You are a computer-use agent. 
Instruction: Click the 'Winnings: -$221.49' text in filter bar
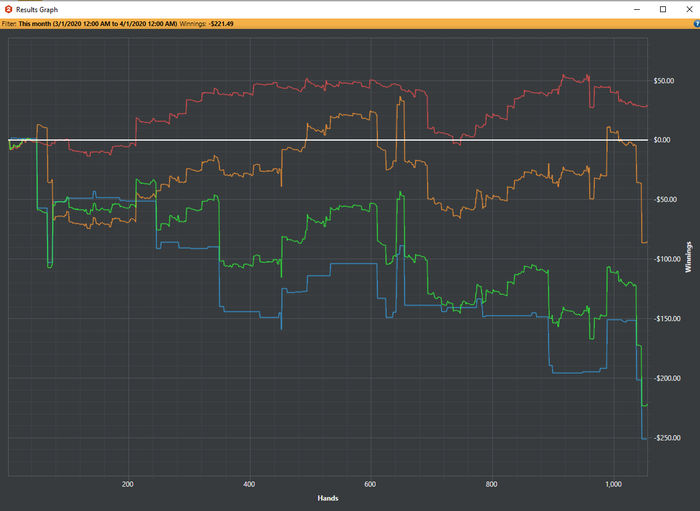206,24
